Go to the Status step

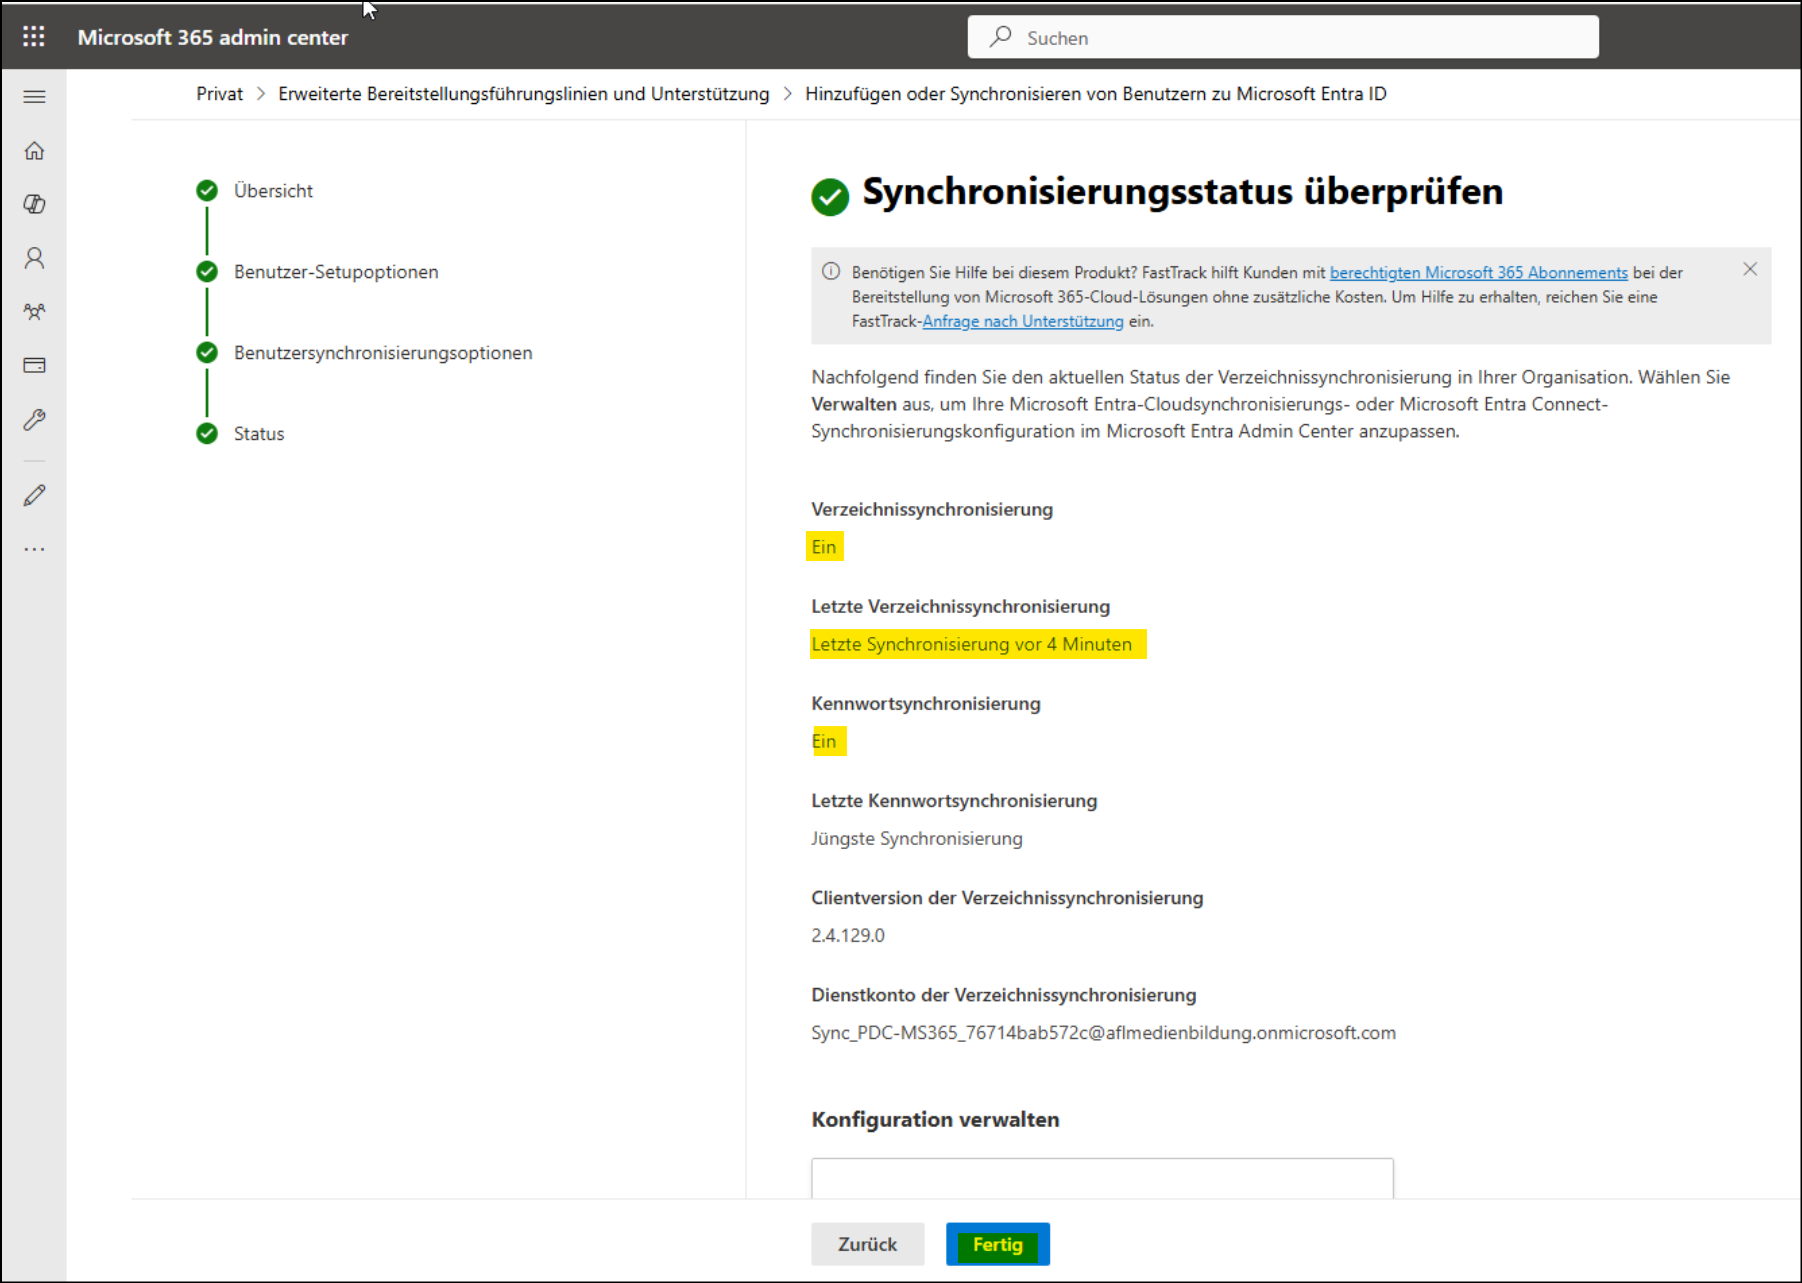[x=259, y=434]
